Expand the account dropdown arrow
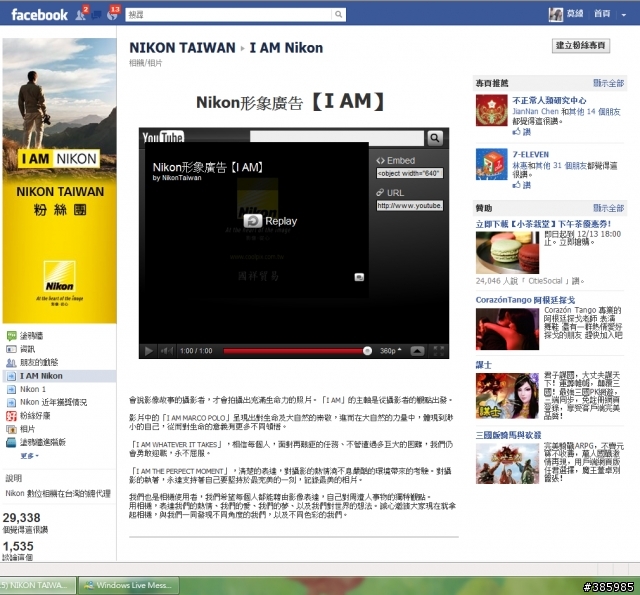The height and width of the screenshot is (595, 640). coord(623,15)
